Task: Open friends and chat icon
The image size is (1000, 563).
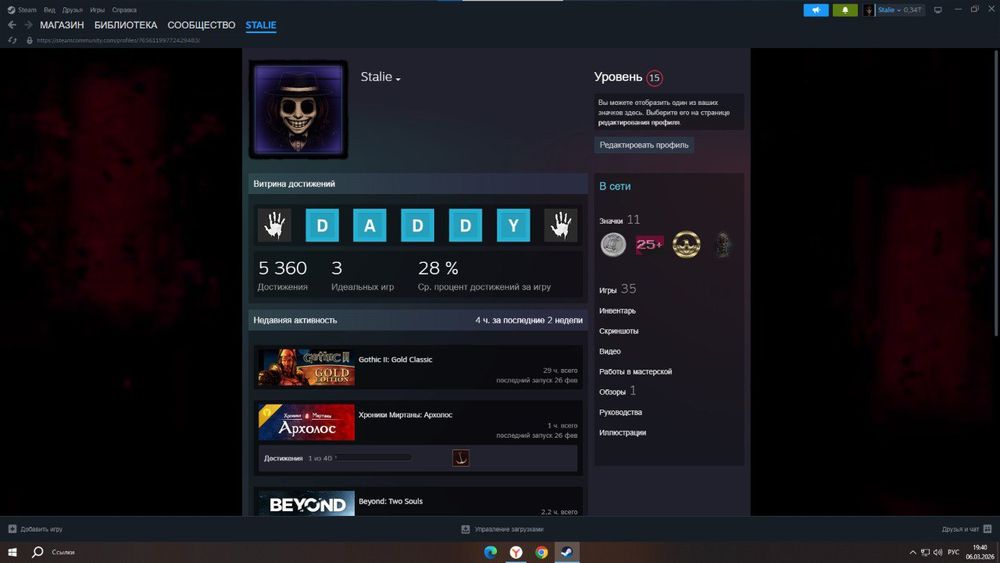Action: pyautogui.click(x=987, y=529)
